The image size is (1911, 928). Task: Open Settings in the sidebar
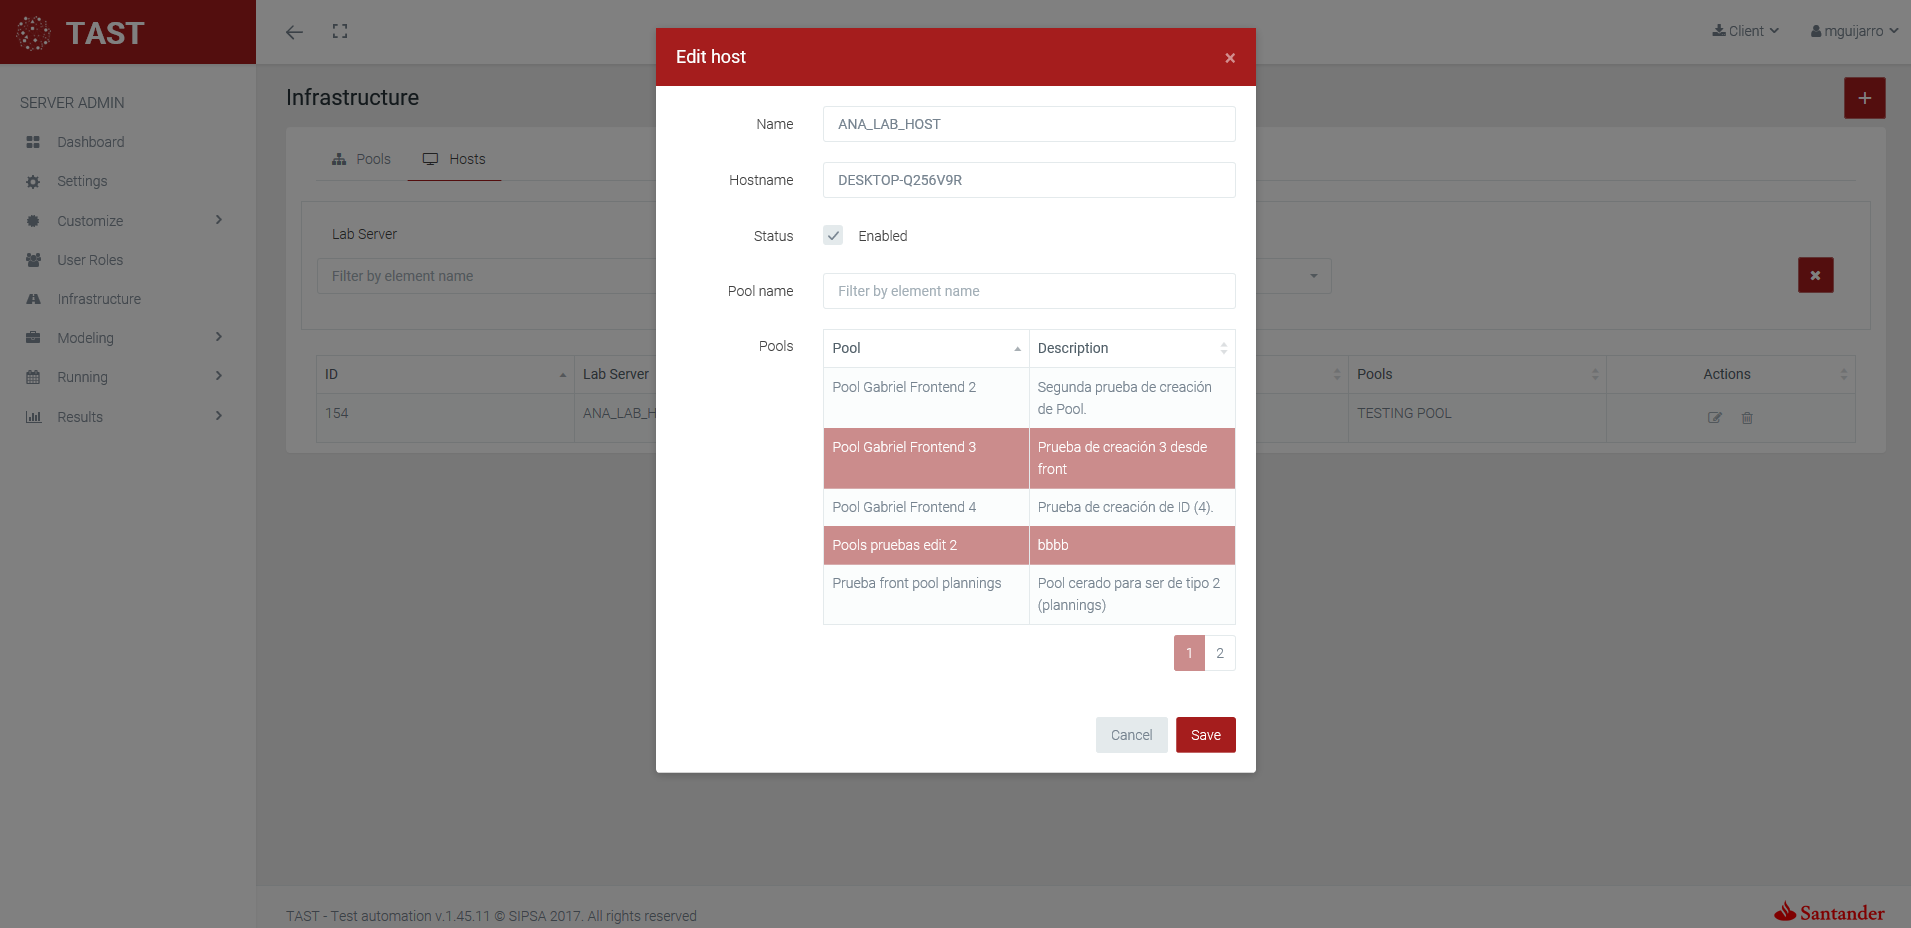[x=82, y=181]
